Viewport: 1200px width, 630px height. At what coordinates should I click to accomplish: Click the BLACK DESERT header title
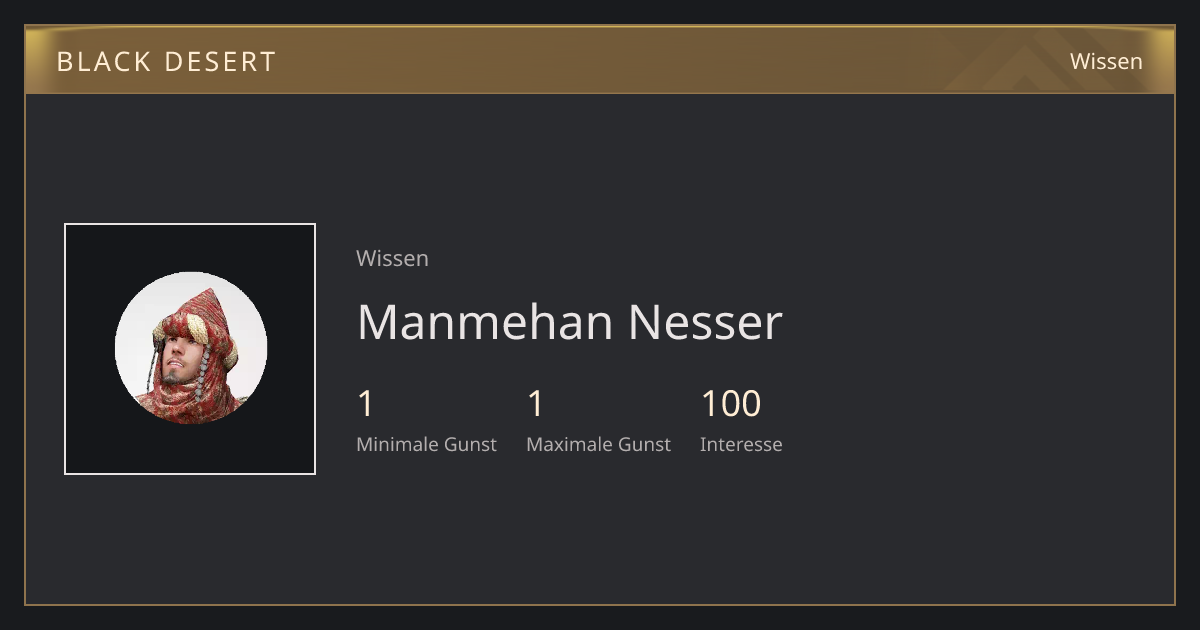pos(166,61)
